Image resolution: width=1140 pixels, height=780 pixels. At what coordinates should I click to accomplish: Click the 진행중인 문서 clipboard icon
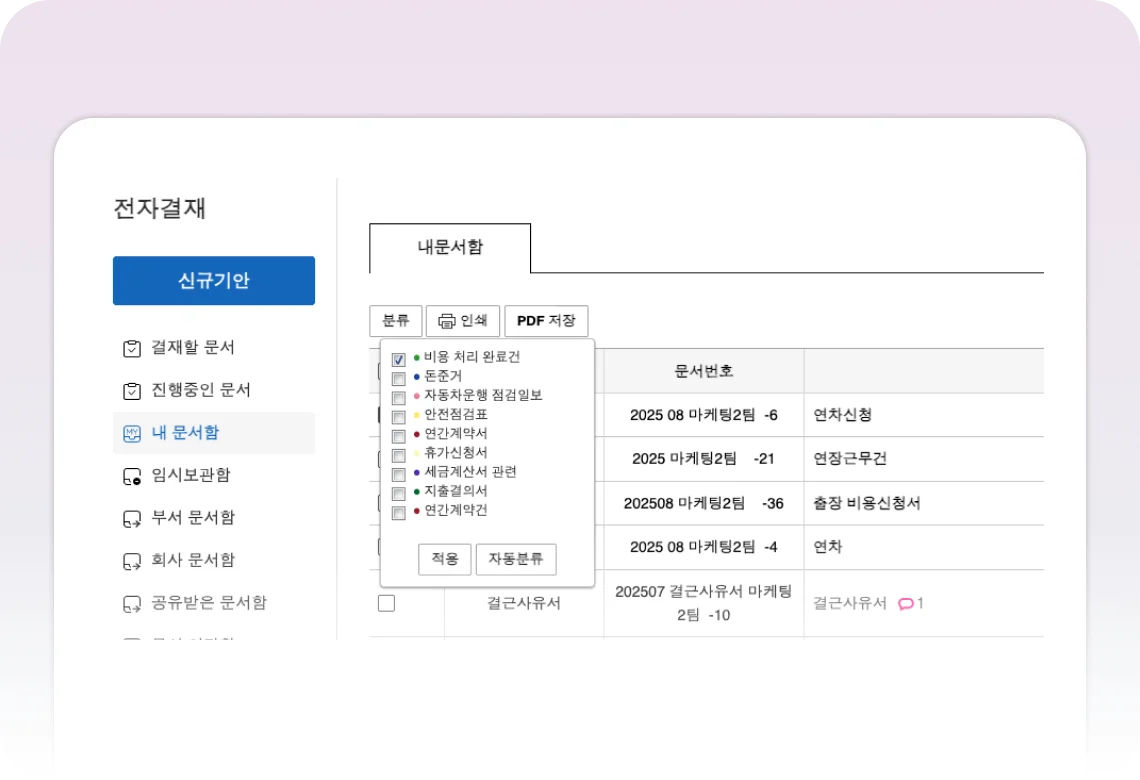[x=131, y=390]
